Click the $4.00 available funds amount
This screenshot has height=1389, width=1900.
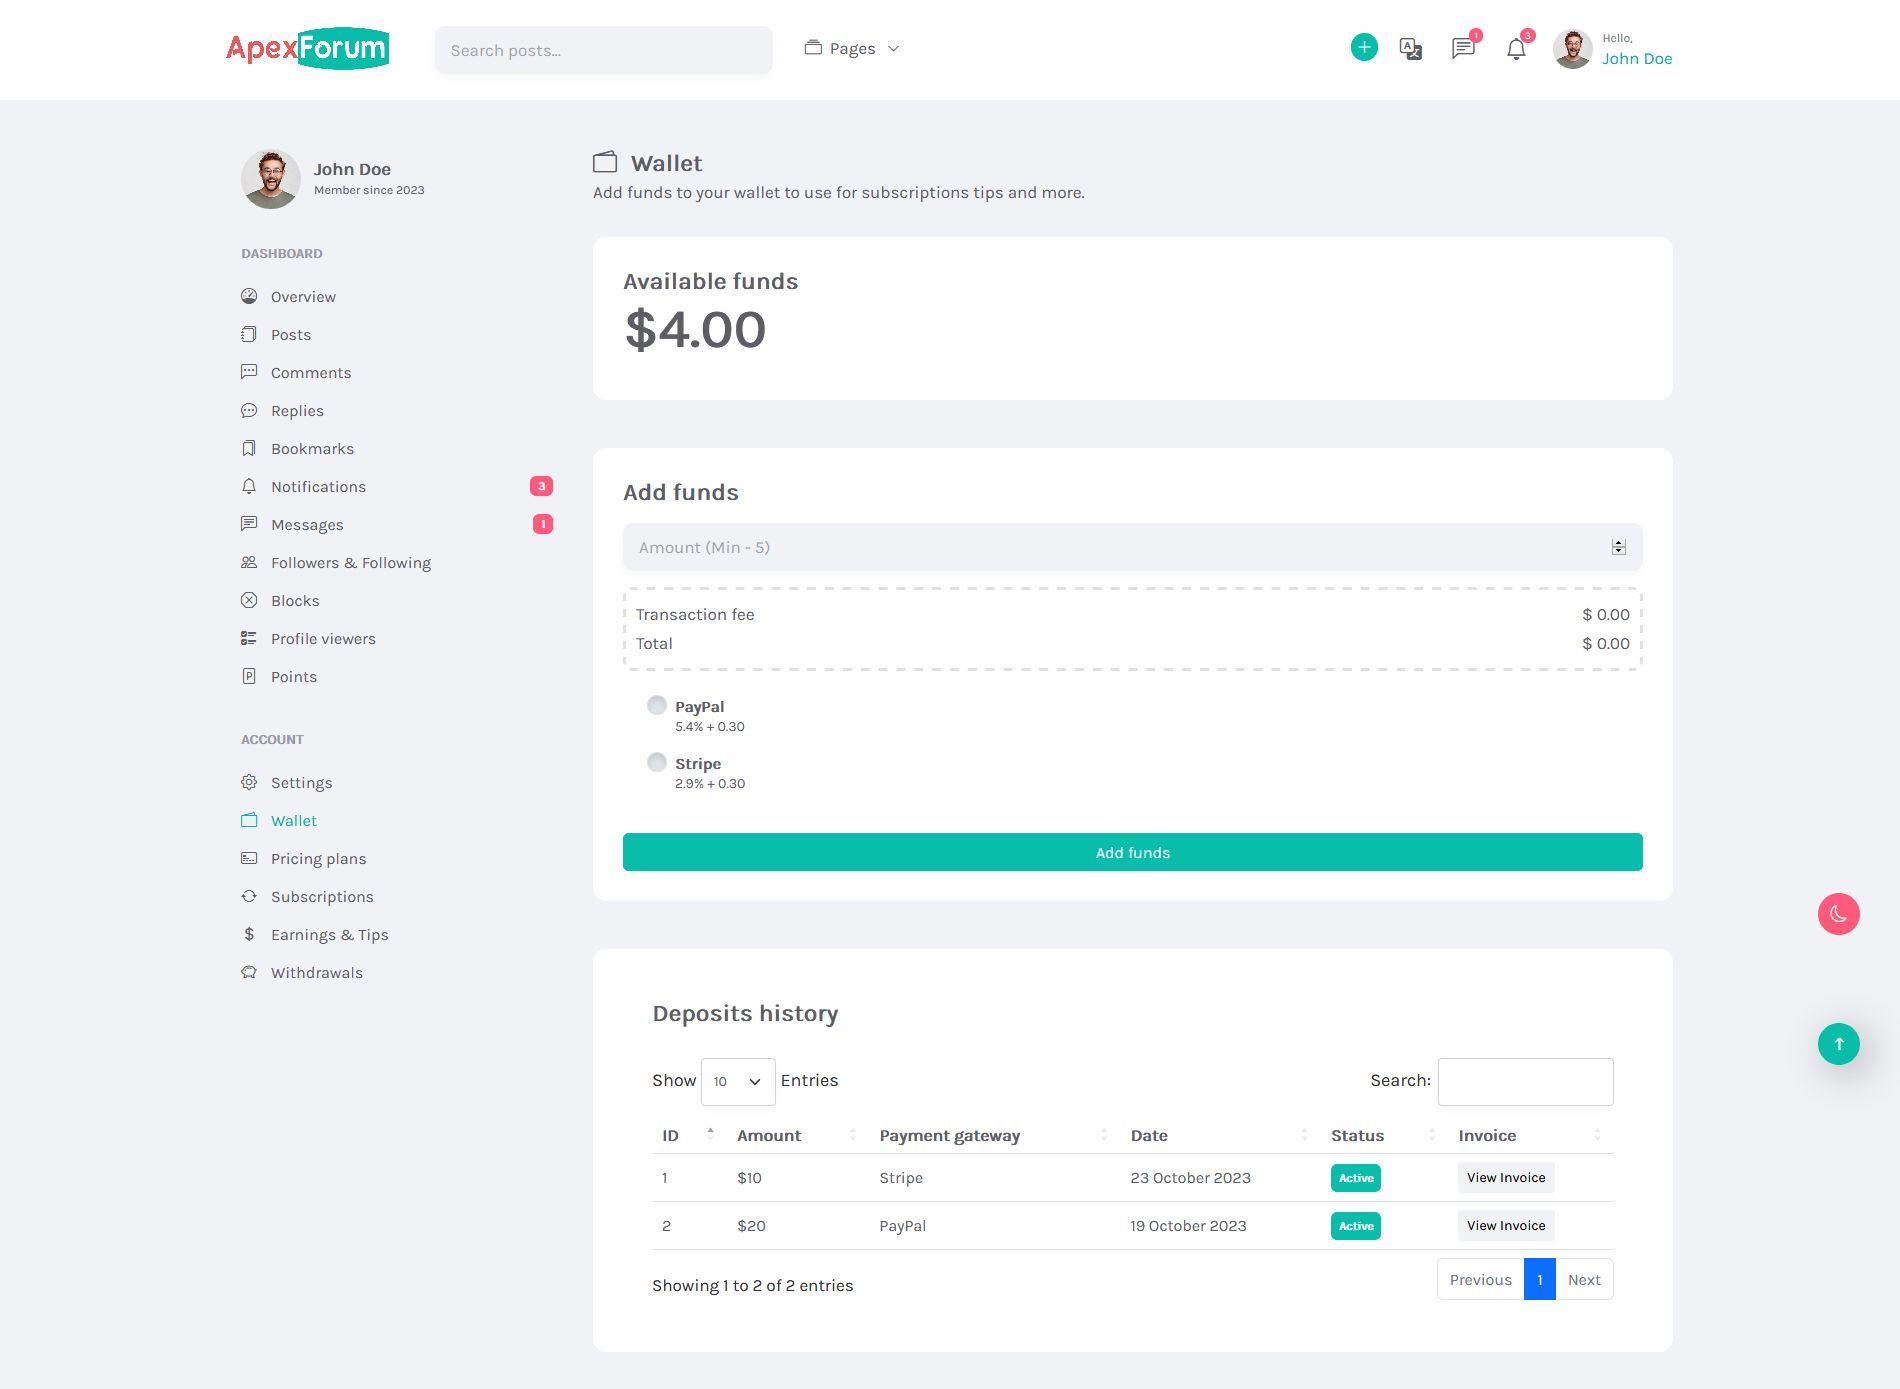(696, 330)
